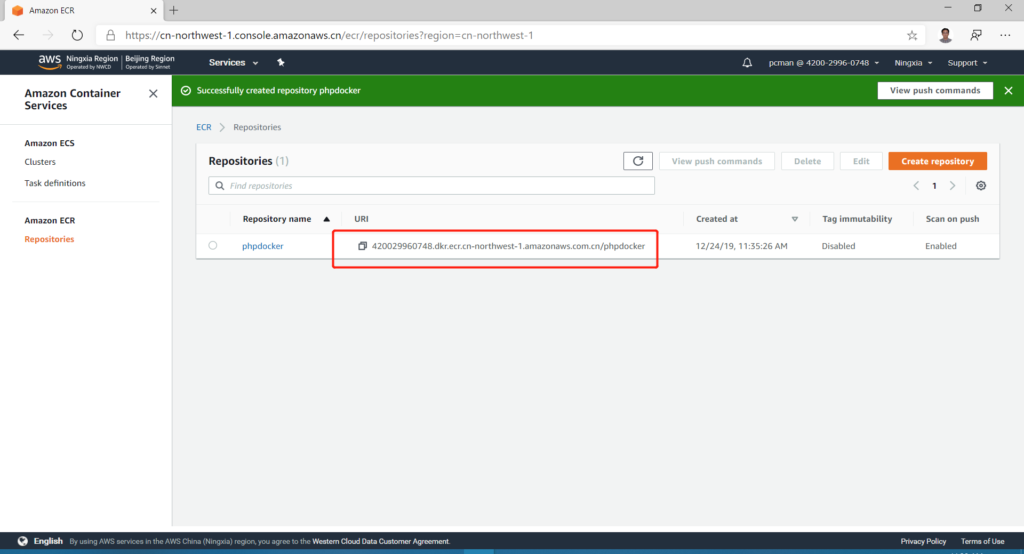Click the refresh repositories icon button
Viewport: 1024px width, 554px height.
637,161
